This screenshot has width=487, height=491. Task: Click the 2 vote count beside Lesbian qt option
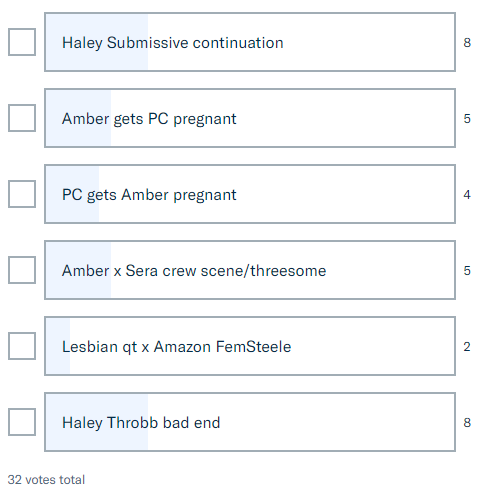coord(467,346)
